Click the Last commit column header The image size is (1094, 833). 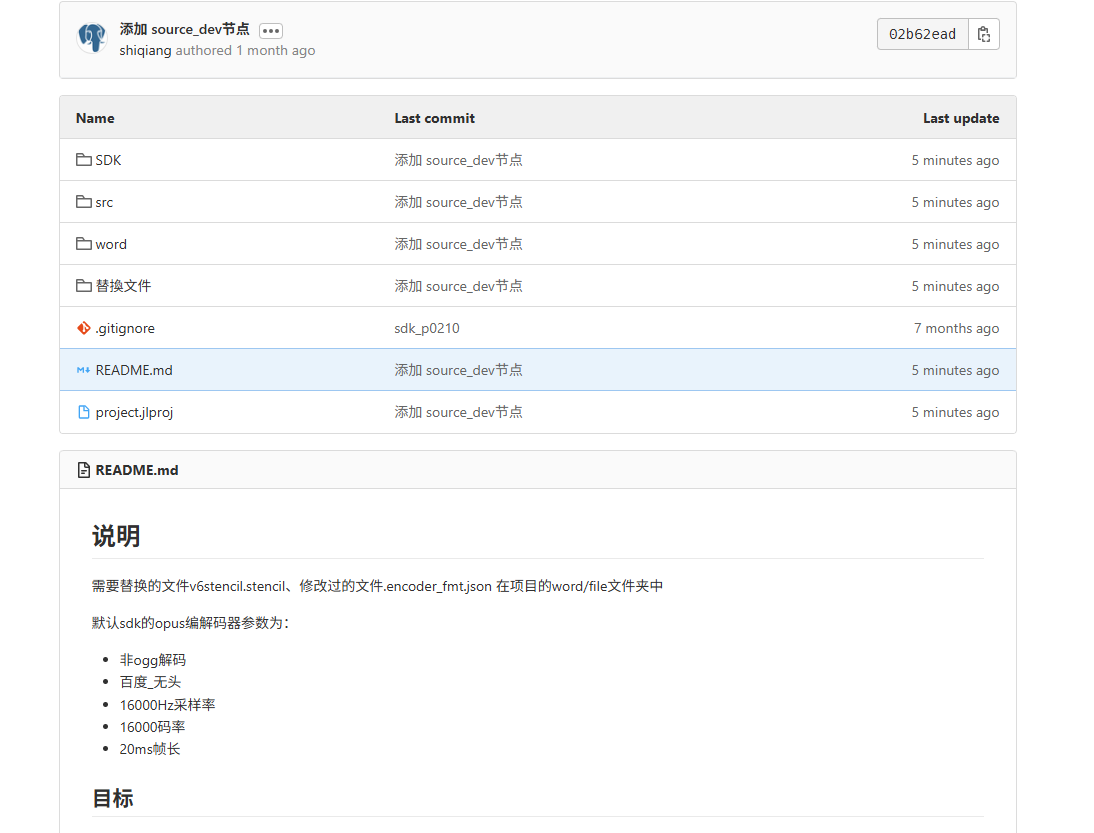(435, 119)
